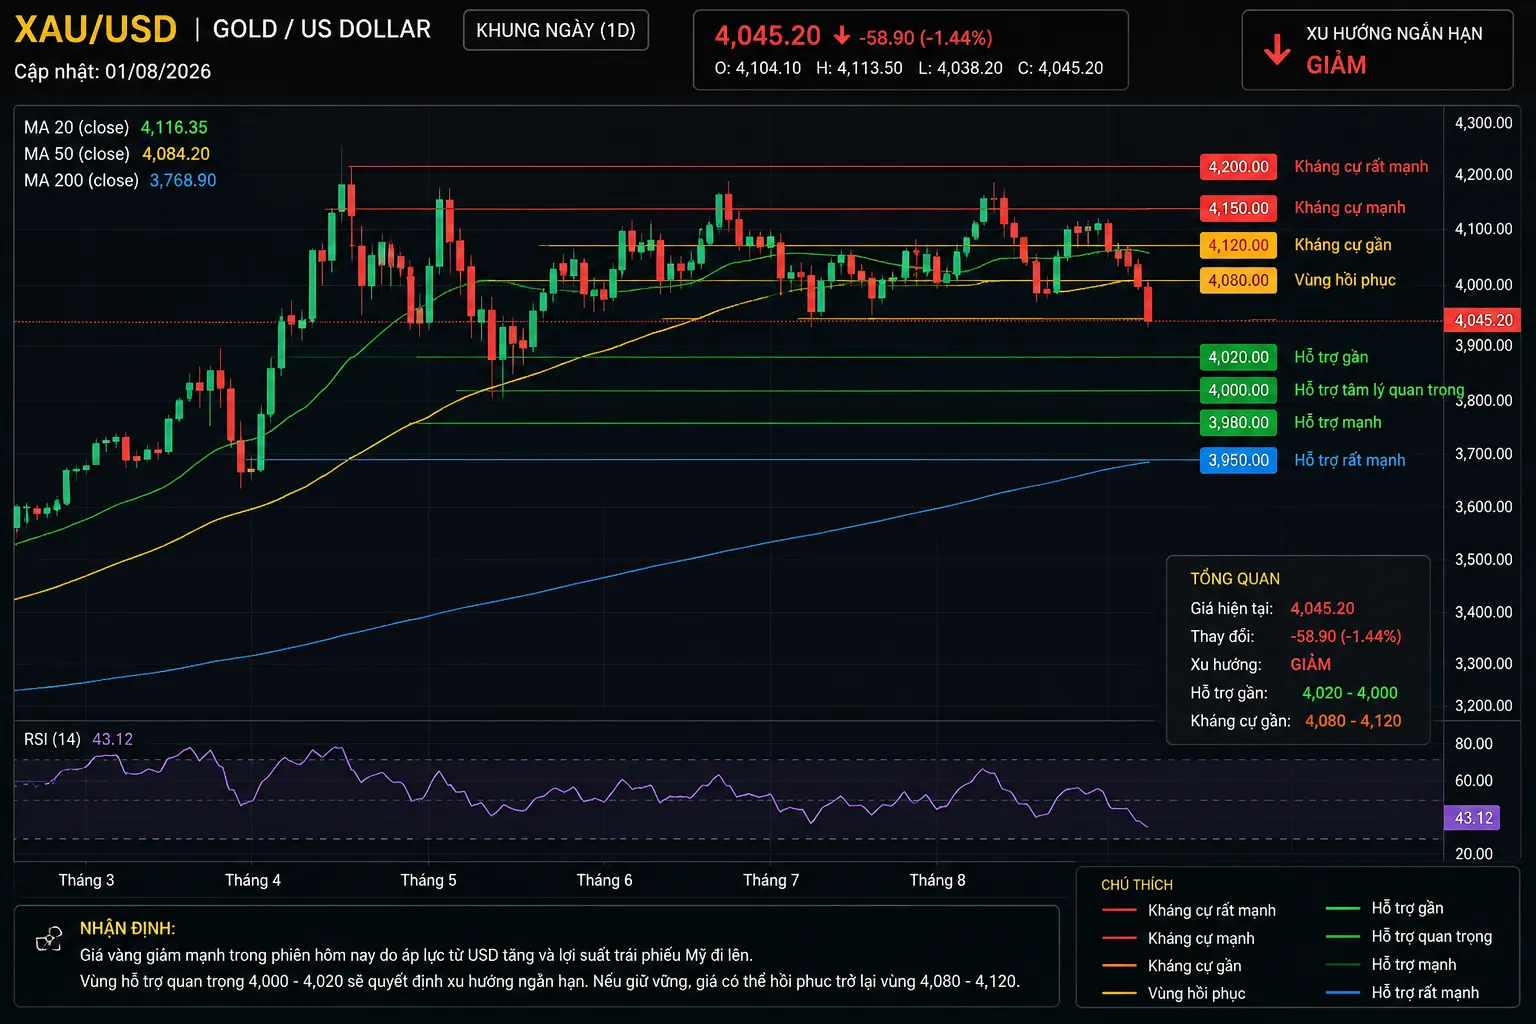Select the close value C: 4,045.20
1536x1024 pixels.
[1060, 68]
